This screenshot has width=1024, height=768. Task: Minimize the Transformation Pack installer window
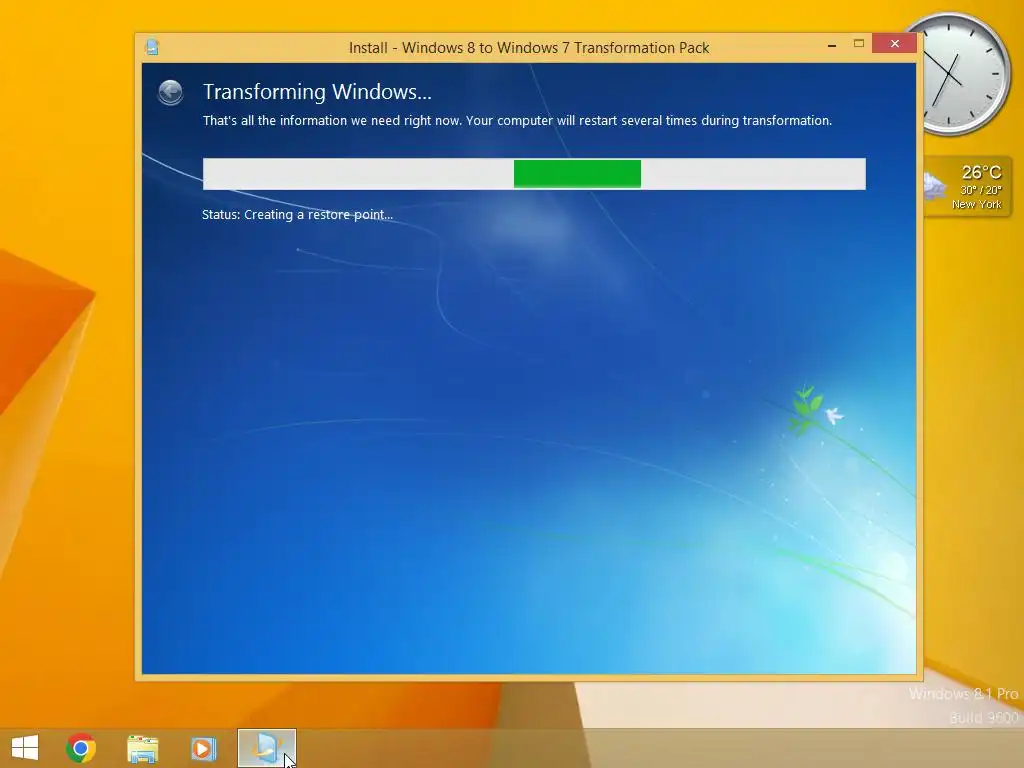(x=832, y=44)
